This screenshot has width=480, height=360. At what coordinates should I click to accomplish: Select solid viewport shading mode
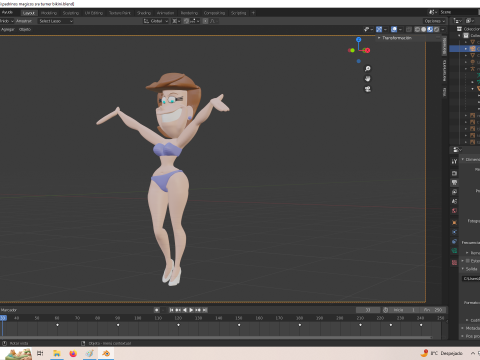coord(424,29)
